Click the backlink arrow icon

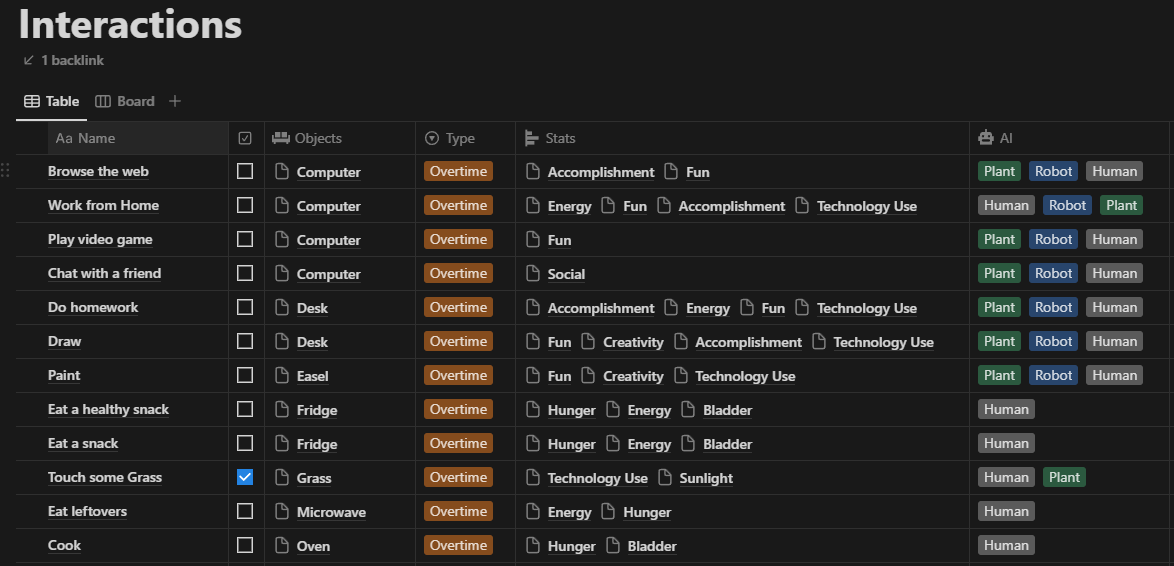pos(29,60)
